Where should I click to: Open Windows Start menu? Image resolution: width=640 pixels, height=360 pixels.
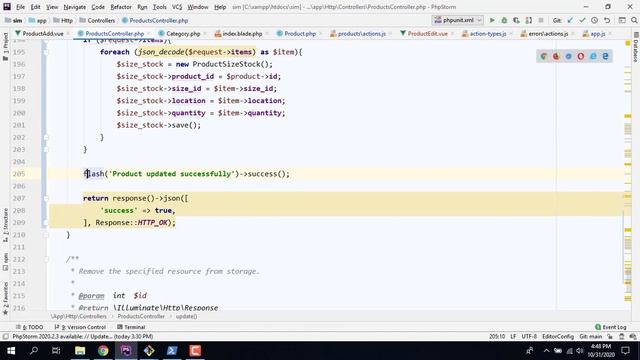pos(11,351)
